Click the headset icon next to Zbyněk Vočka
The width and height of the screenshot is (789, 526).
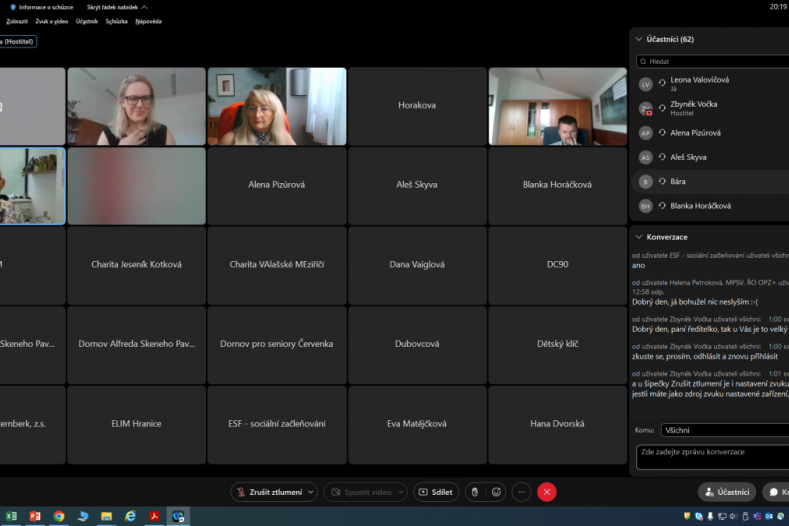pyautogui.click(x=662, y=107)
